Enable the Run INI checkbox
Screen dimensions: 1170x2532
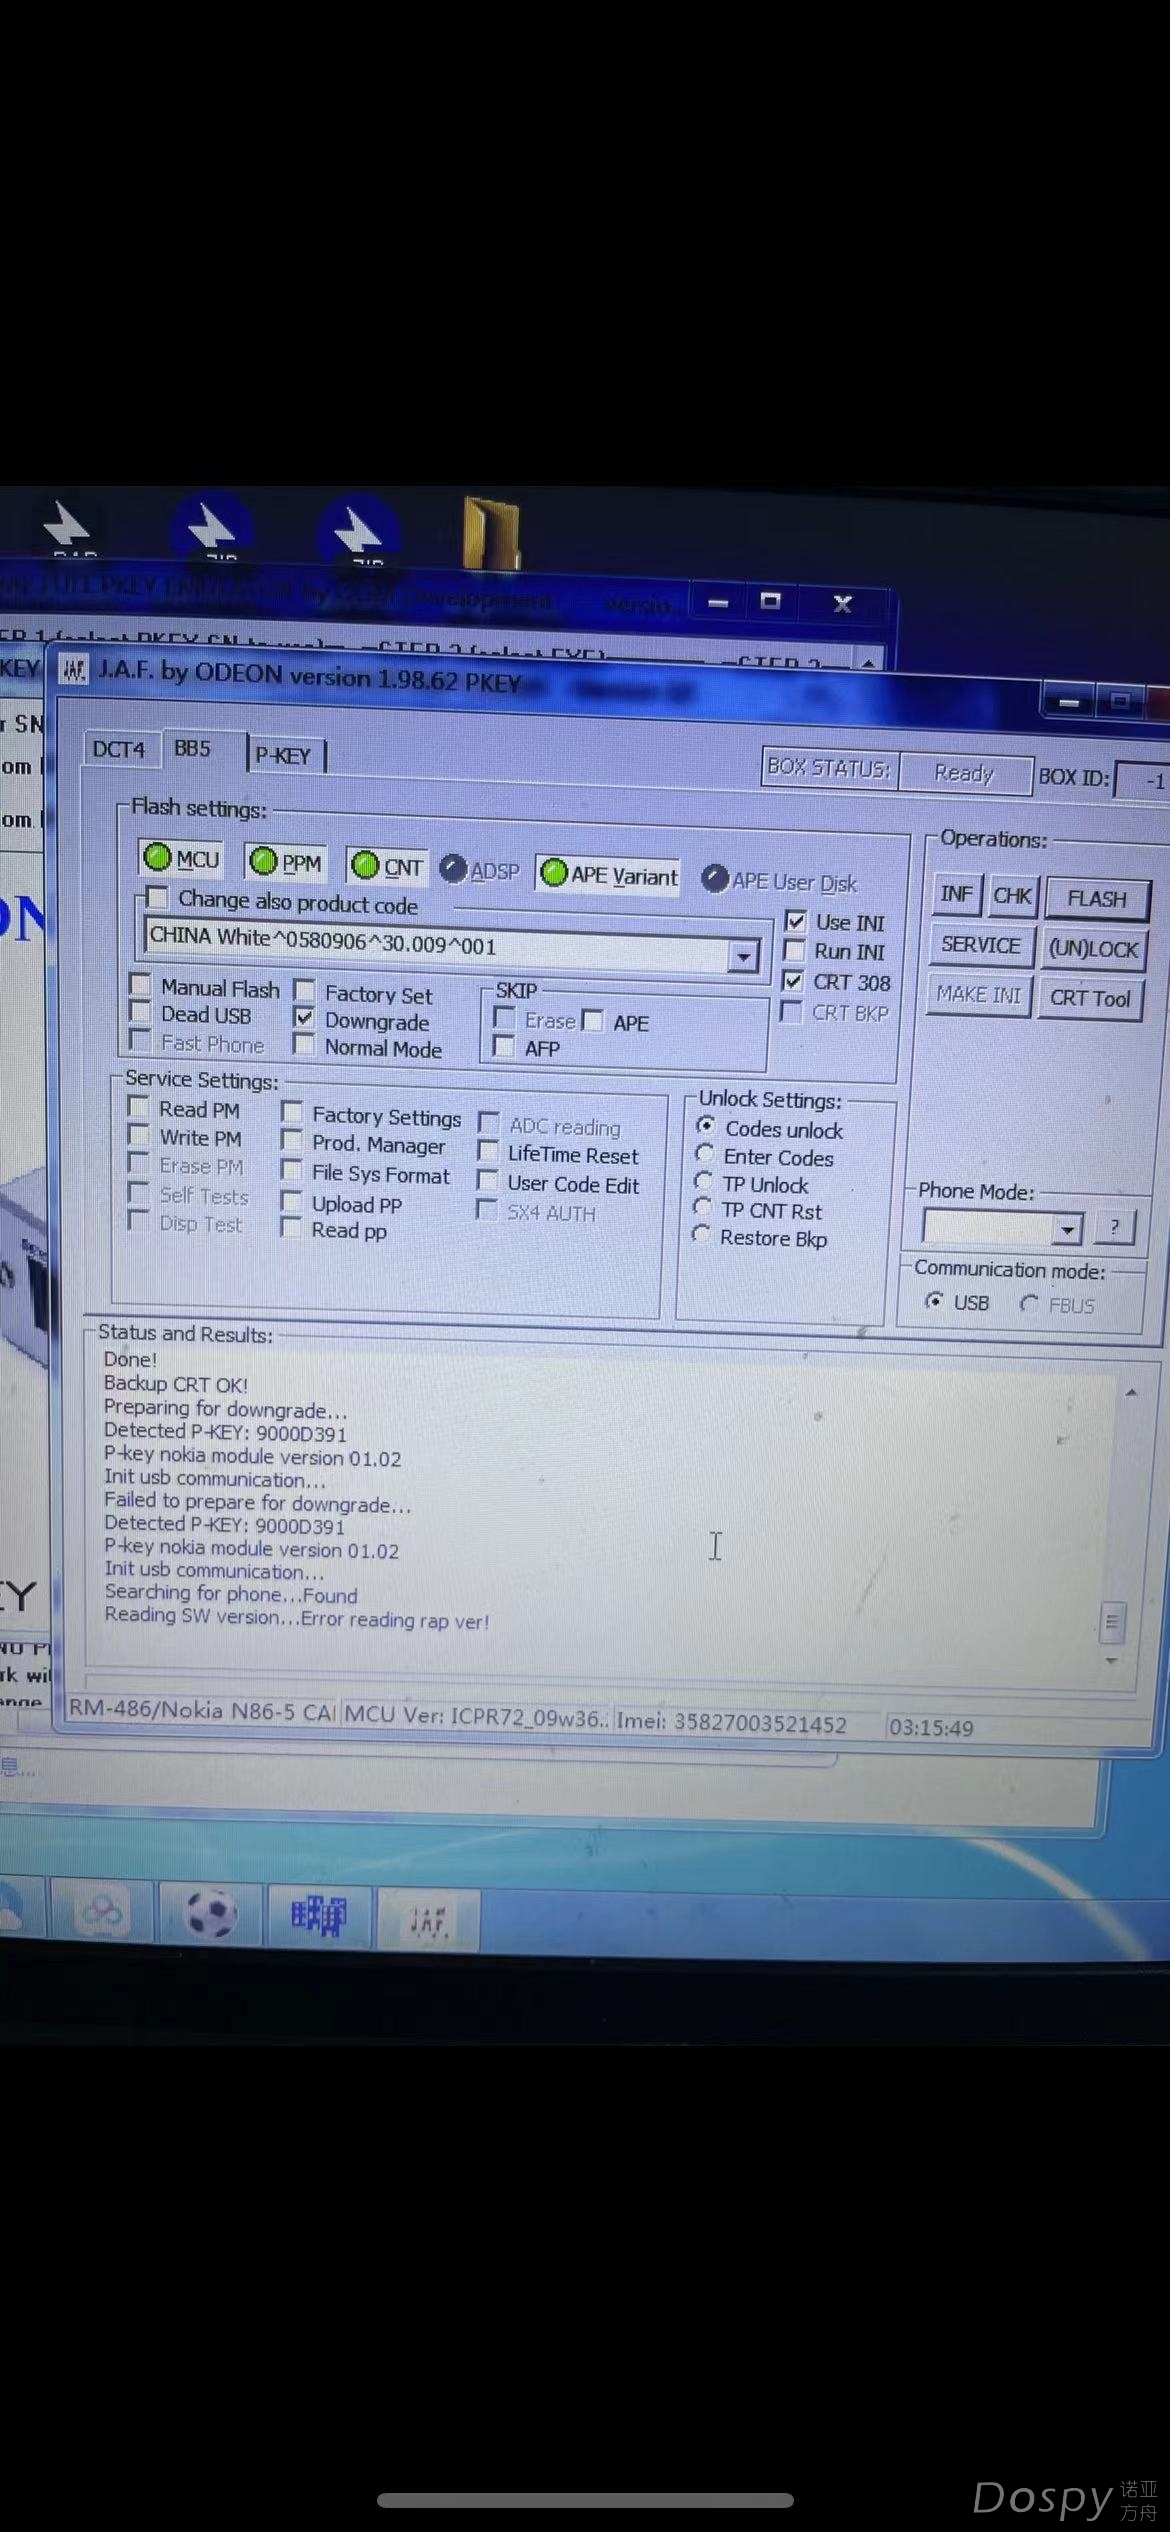tap(794, 950)
